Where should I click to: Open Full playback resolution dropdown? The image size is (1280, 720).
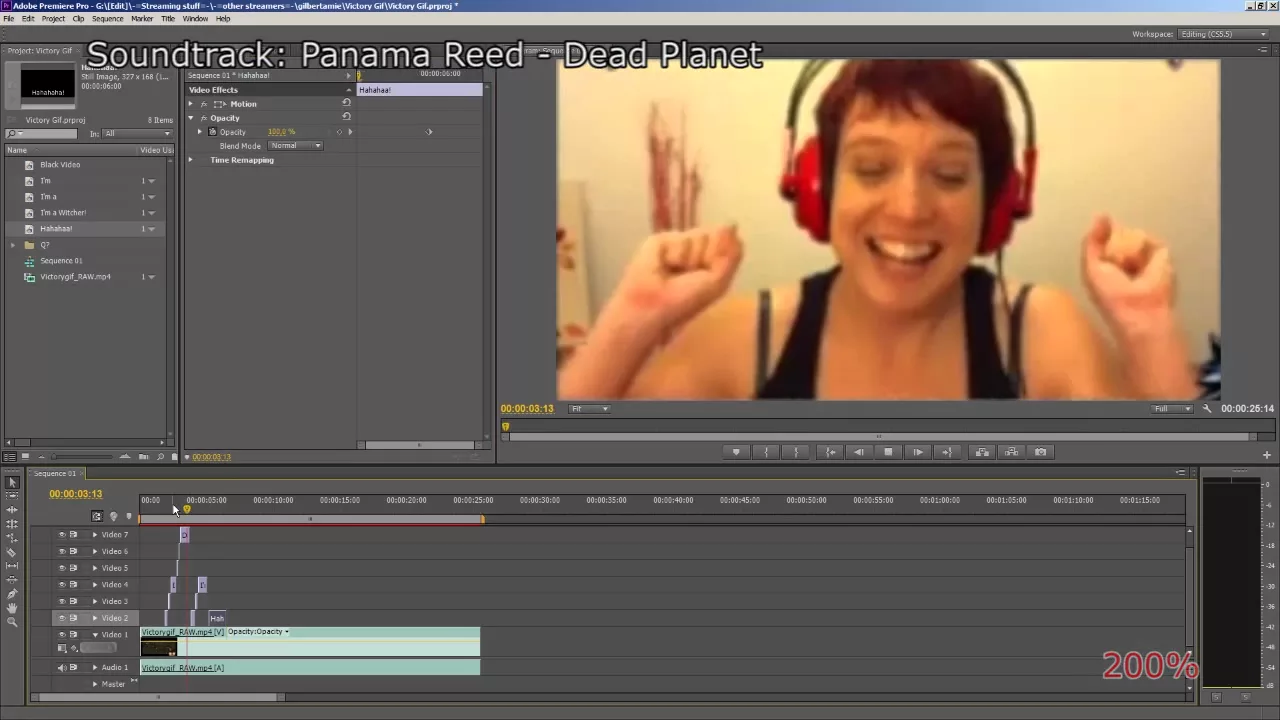click(1173, 408)
